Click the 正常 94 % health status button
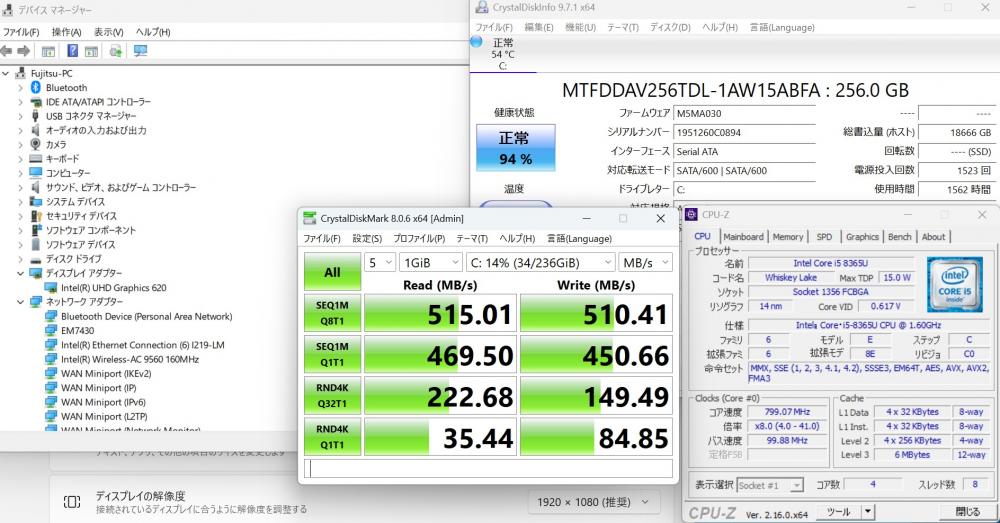Viewport: 1000px width, 523px height. point(515,148)
